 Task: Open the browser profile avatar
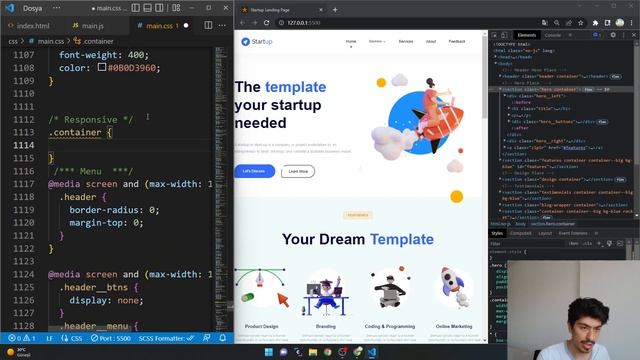(620, 23)
